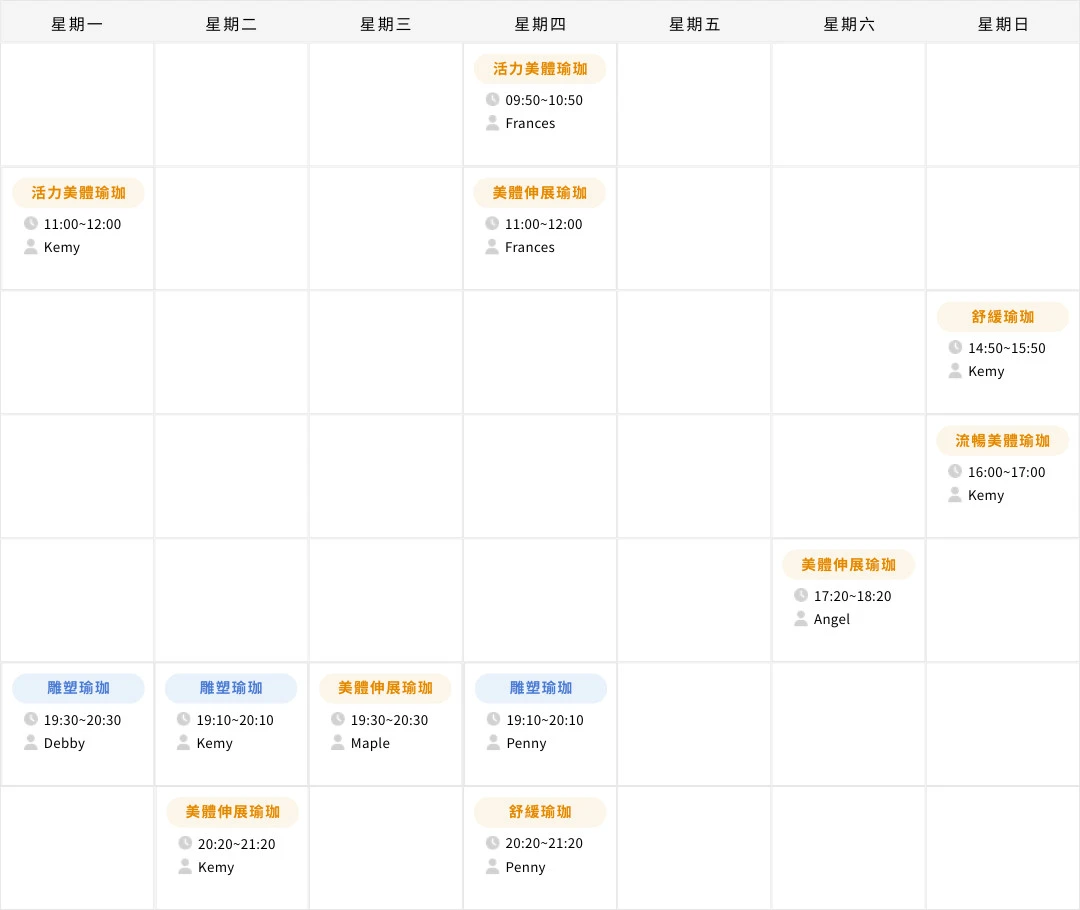Click person icon beside Penny at 19:10 class

coord(494,743)
